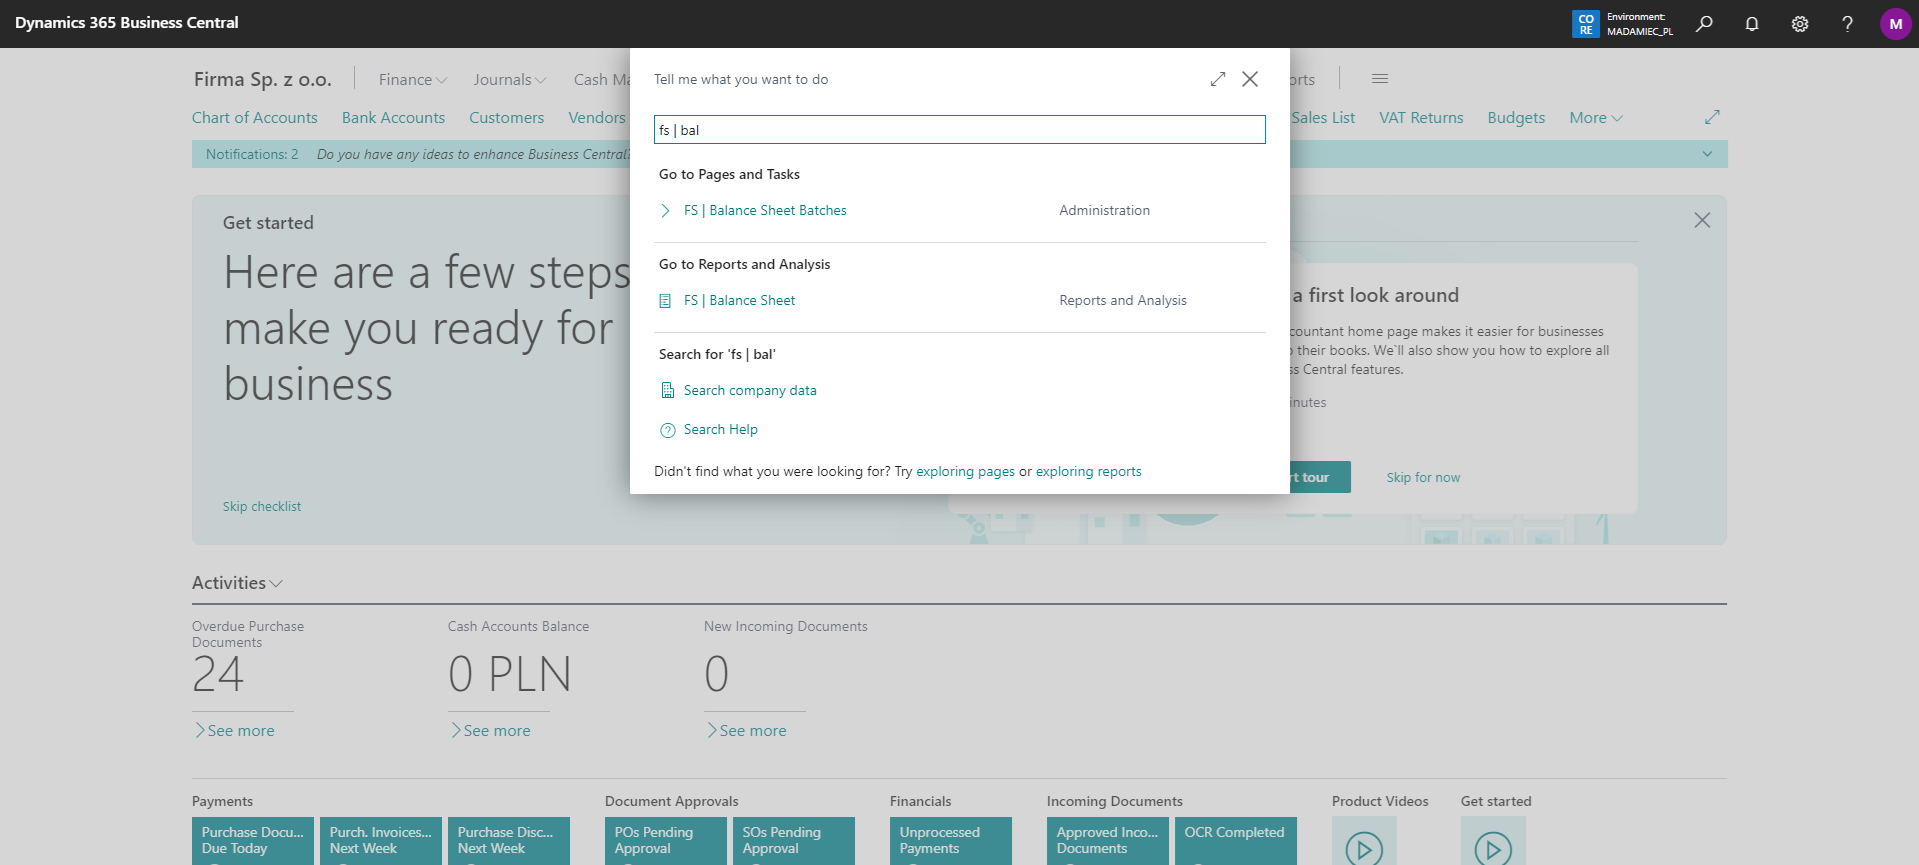Viewport: 1919px width, 865px height.
Task: Open the More dropdown
Action: (x=1595, y=118)
